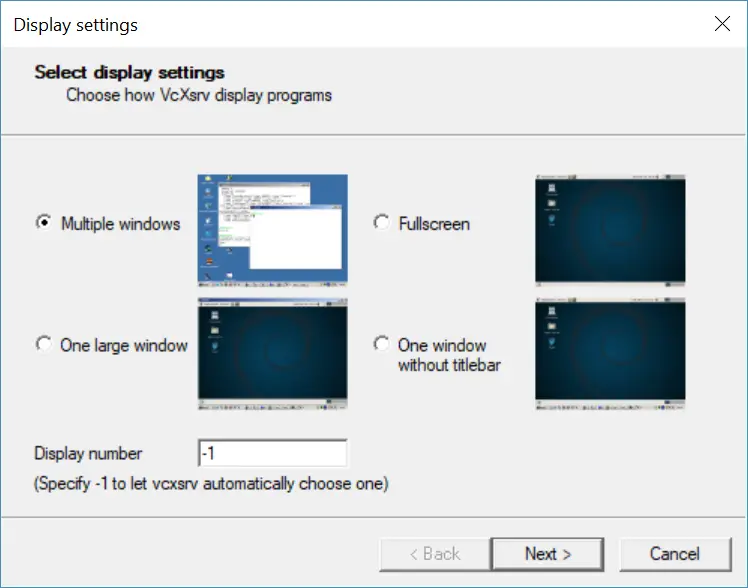Click the "One window without titlebar" label text
The width and height of the screenshot is (748, 588).
[x=449, y=355]
